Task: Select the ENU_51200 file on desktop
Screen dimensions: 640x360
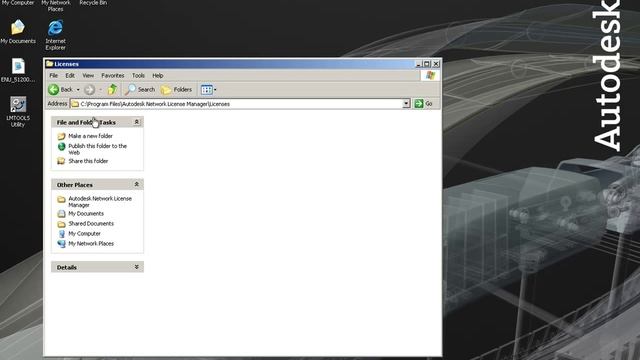Action: point(18,70)
